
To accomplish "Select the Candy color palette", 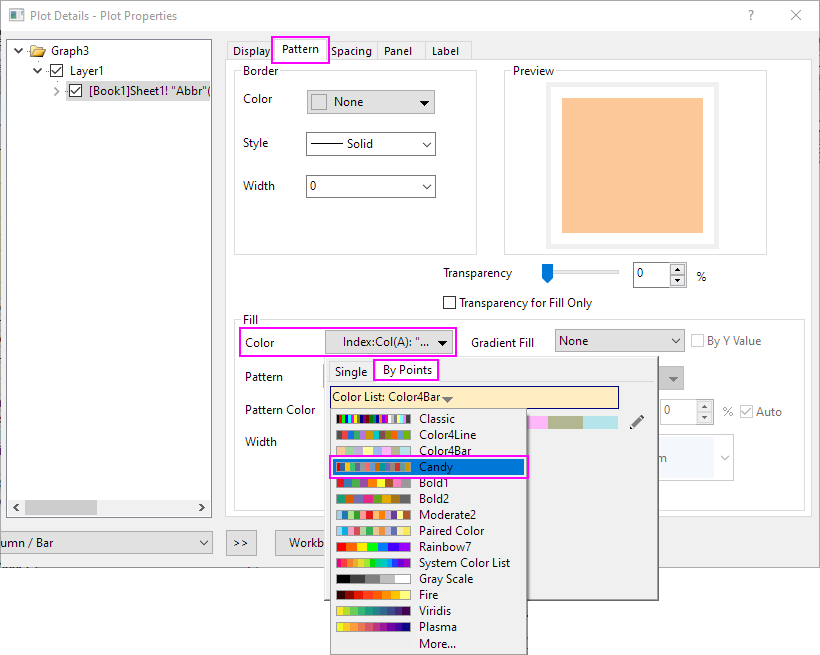I will pos(428,467).
